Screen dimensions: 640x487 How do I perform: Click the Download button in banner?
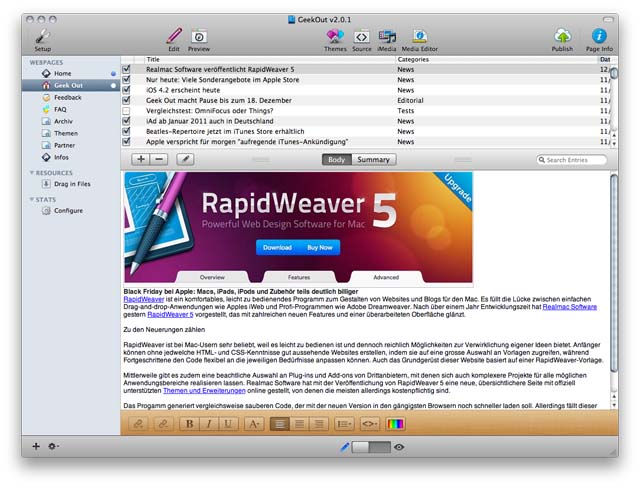tap(277, 247)
